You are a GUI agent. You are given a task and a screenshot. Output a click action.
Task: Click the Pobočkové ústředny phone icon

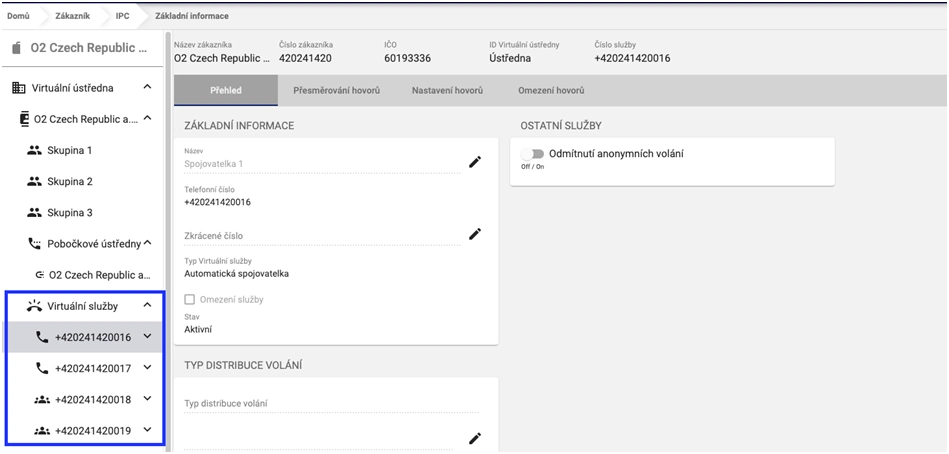click(35, 243)
